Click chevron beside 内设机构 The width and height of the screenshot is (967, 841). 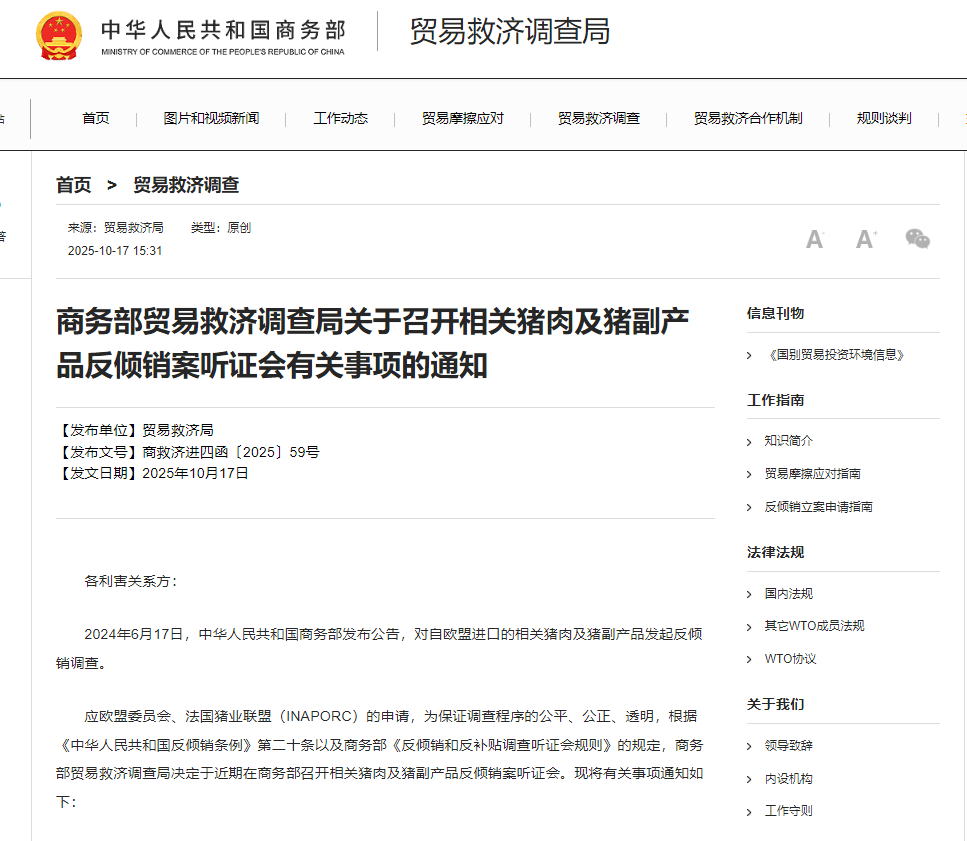point(749,780)
